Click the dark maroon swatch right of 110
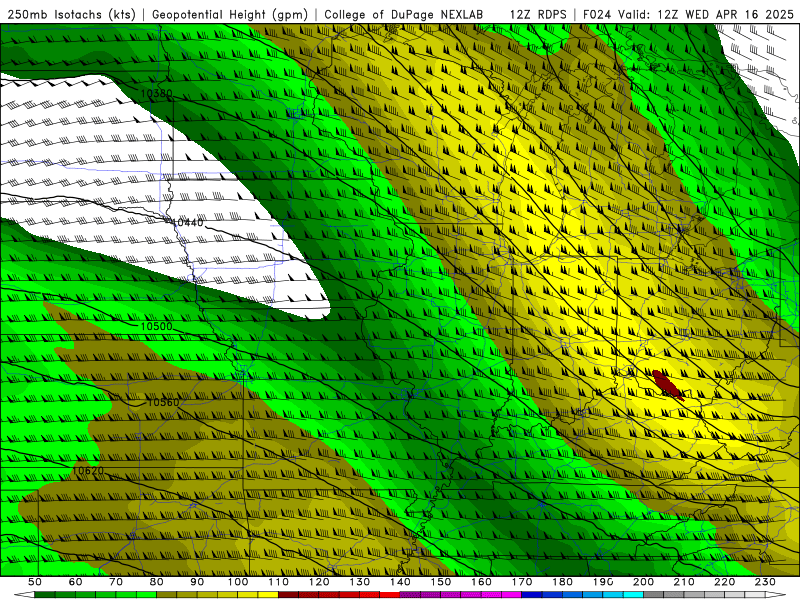The height and width of the screenshot is (600, 800). click(x=289, y=595)
